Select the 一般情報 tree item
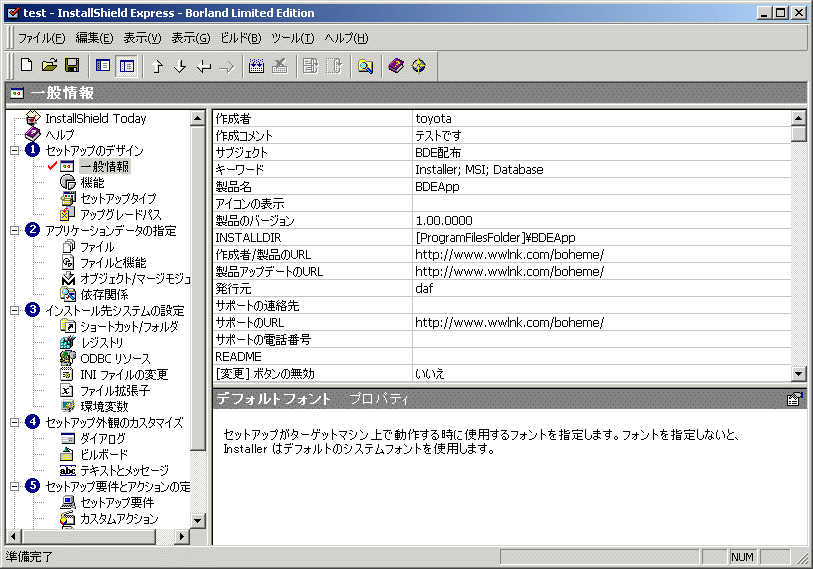The height and width of the screenshot is (569, 813). click(x=104, y=166)
